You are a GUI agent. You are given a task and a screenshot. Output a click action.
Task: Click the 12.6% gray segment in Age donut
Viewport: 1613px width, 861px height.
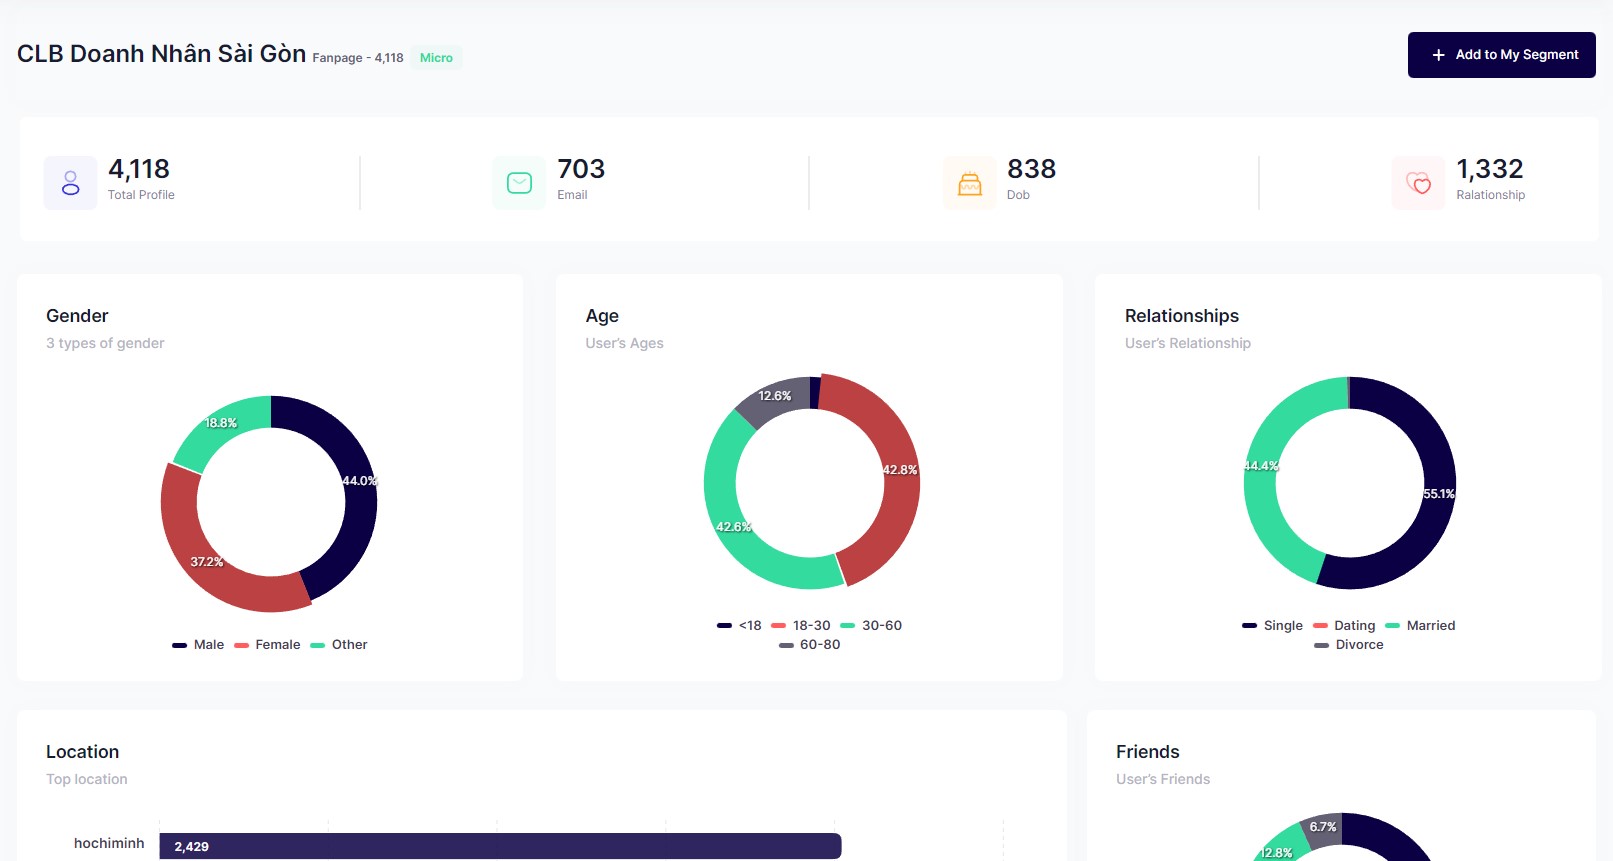pyautogui.click(x=773, y=397)
